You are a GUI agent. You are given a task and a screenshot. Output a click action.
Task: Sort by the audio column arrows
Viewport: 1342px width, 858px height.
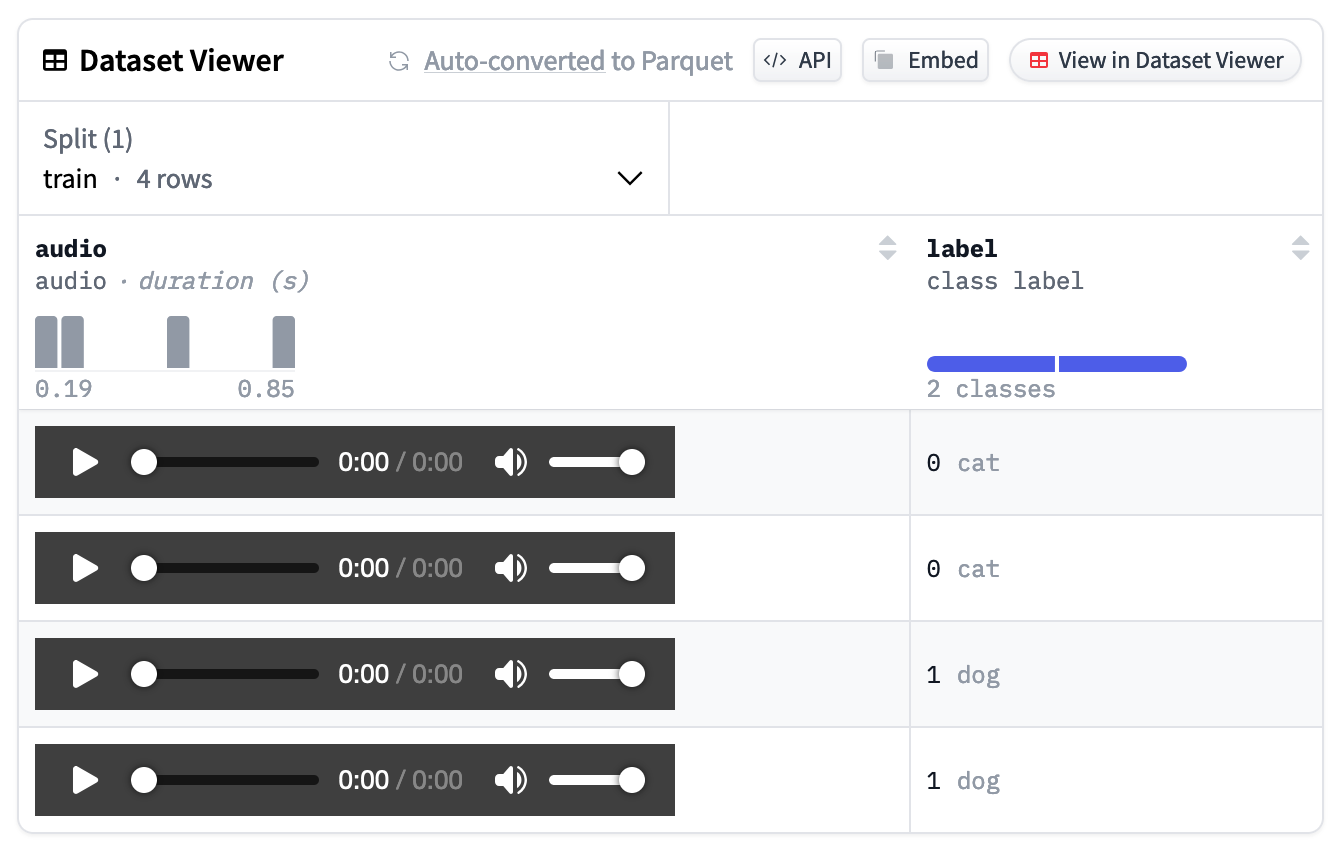point(887,248)
